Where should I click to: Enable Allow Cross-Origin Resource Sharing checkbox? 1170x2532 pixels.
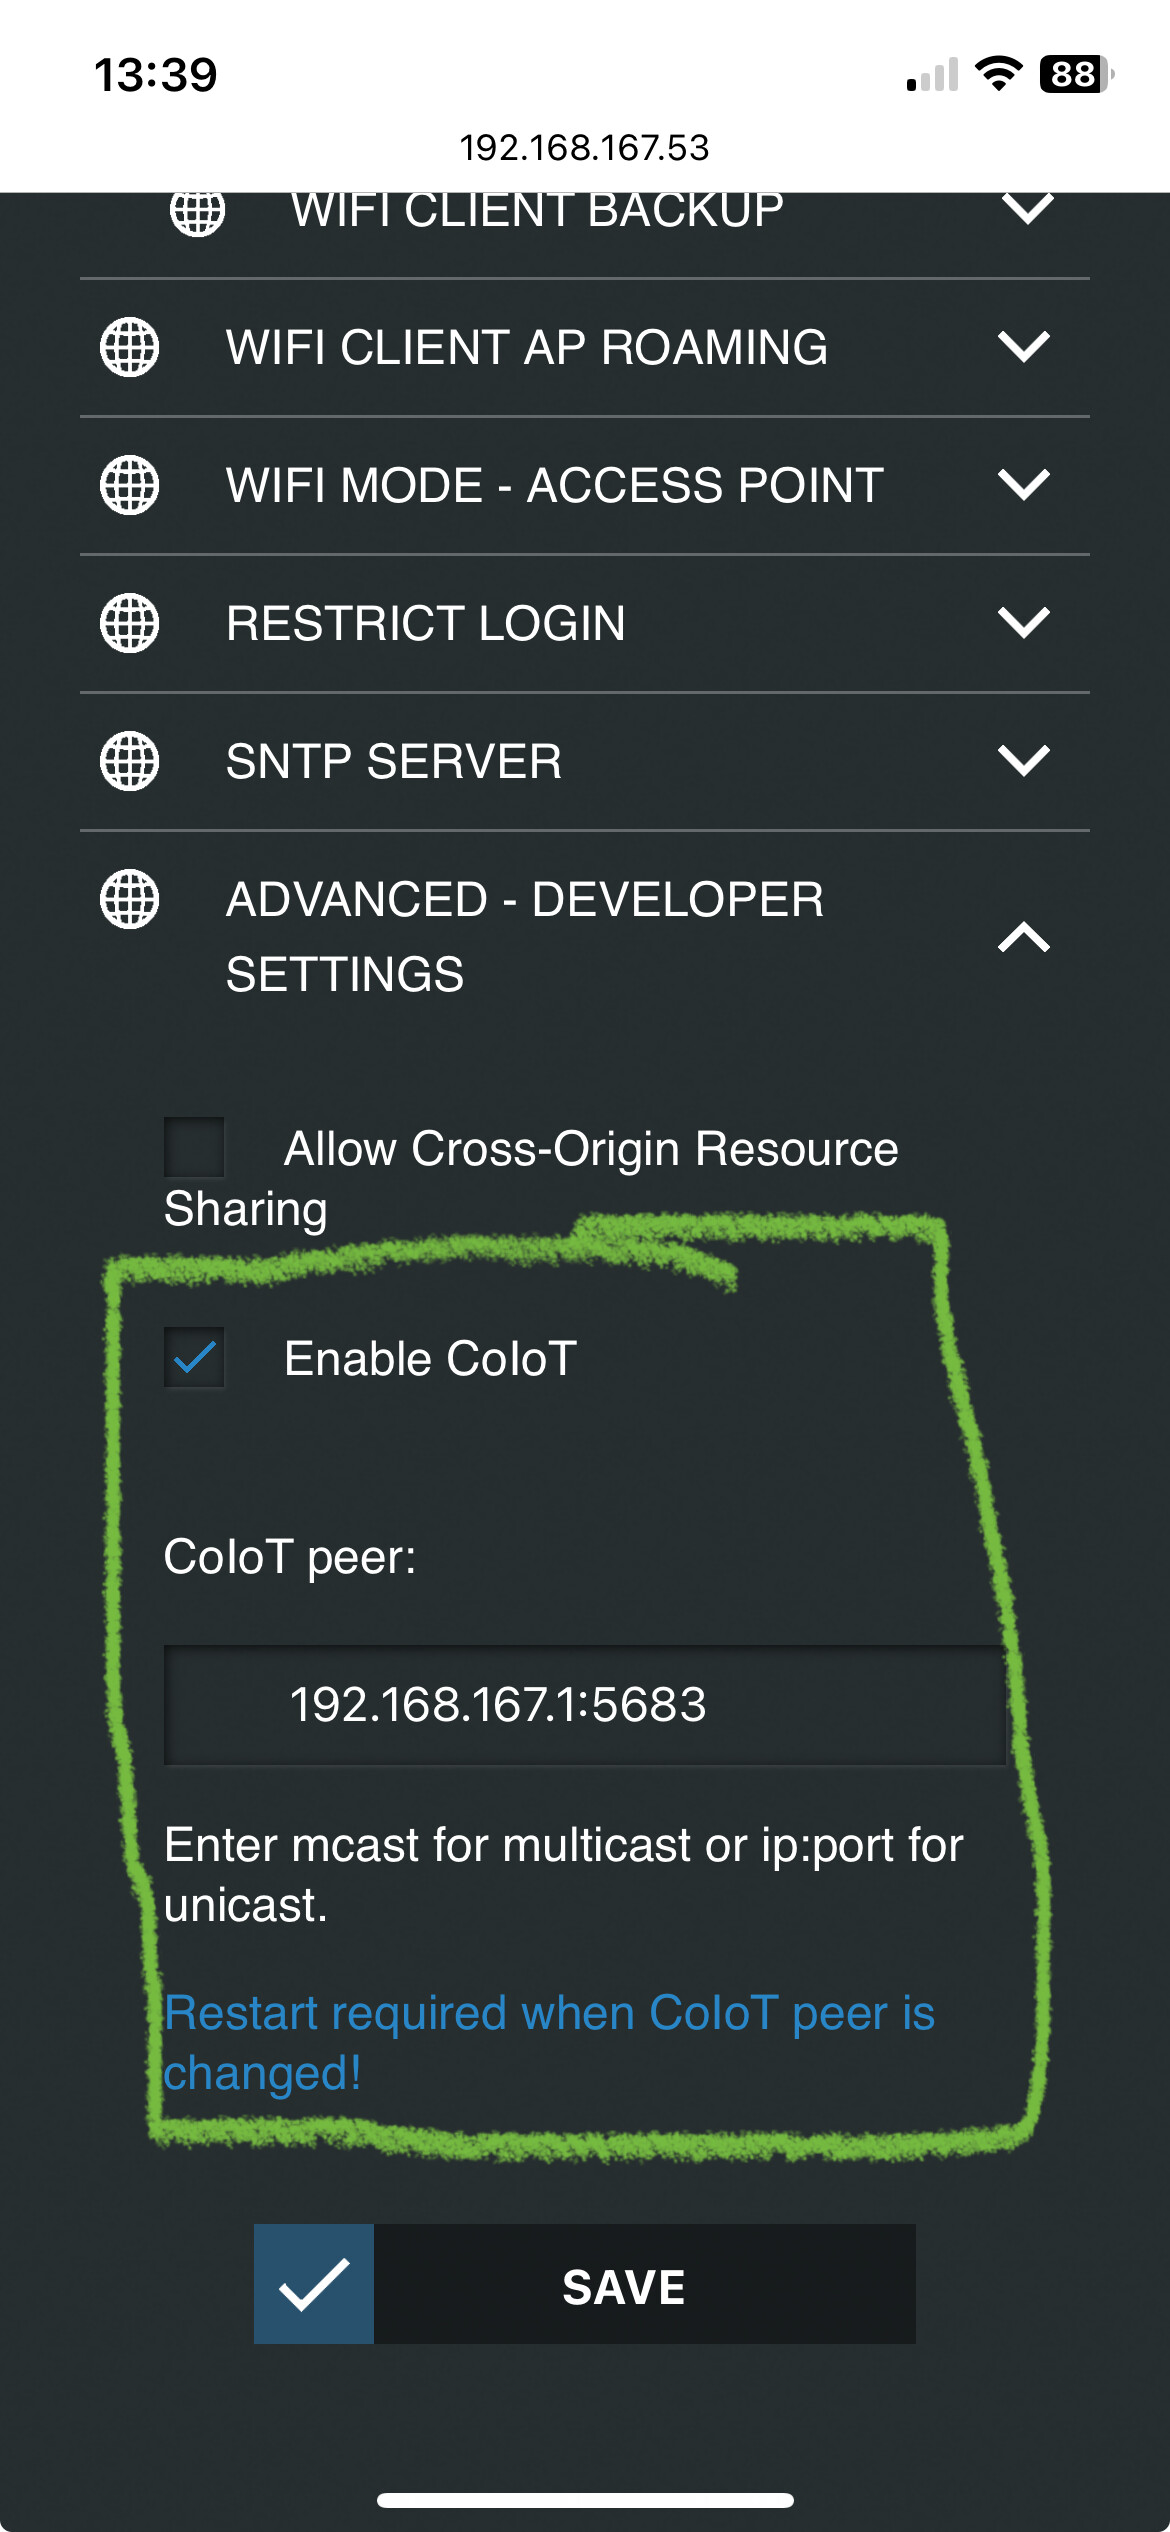pyautogui.click(x=194, y=1147)
